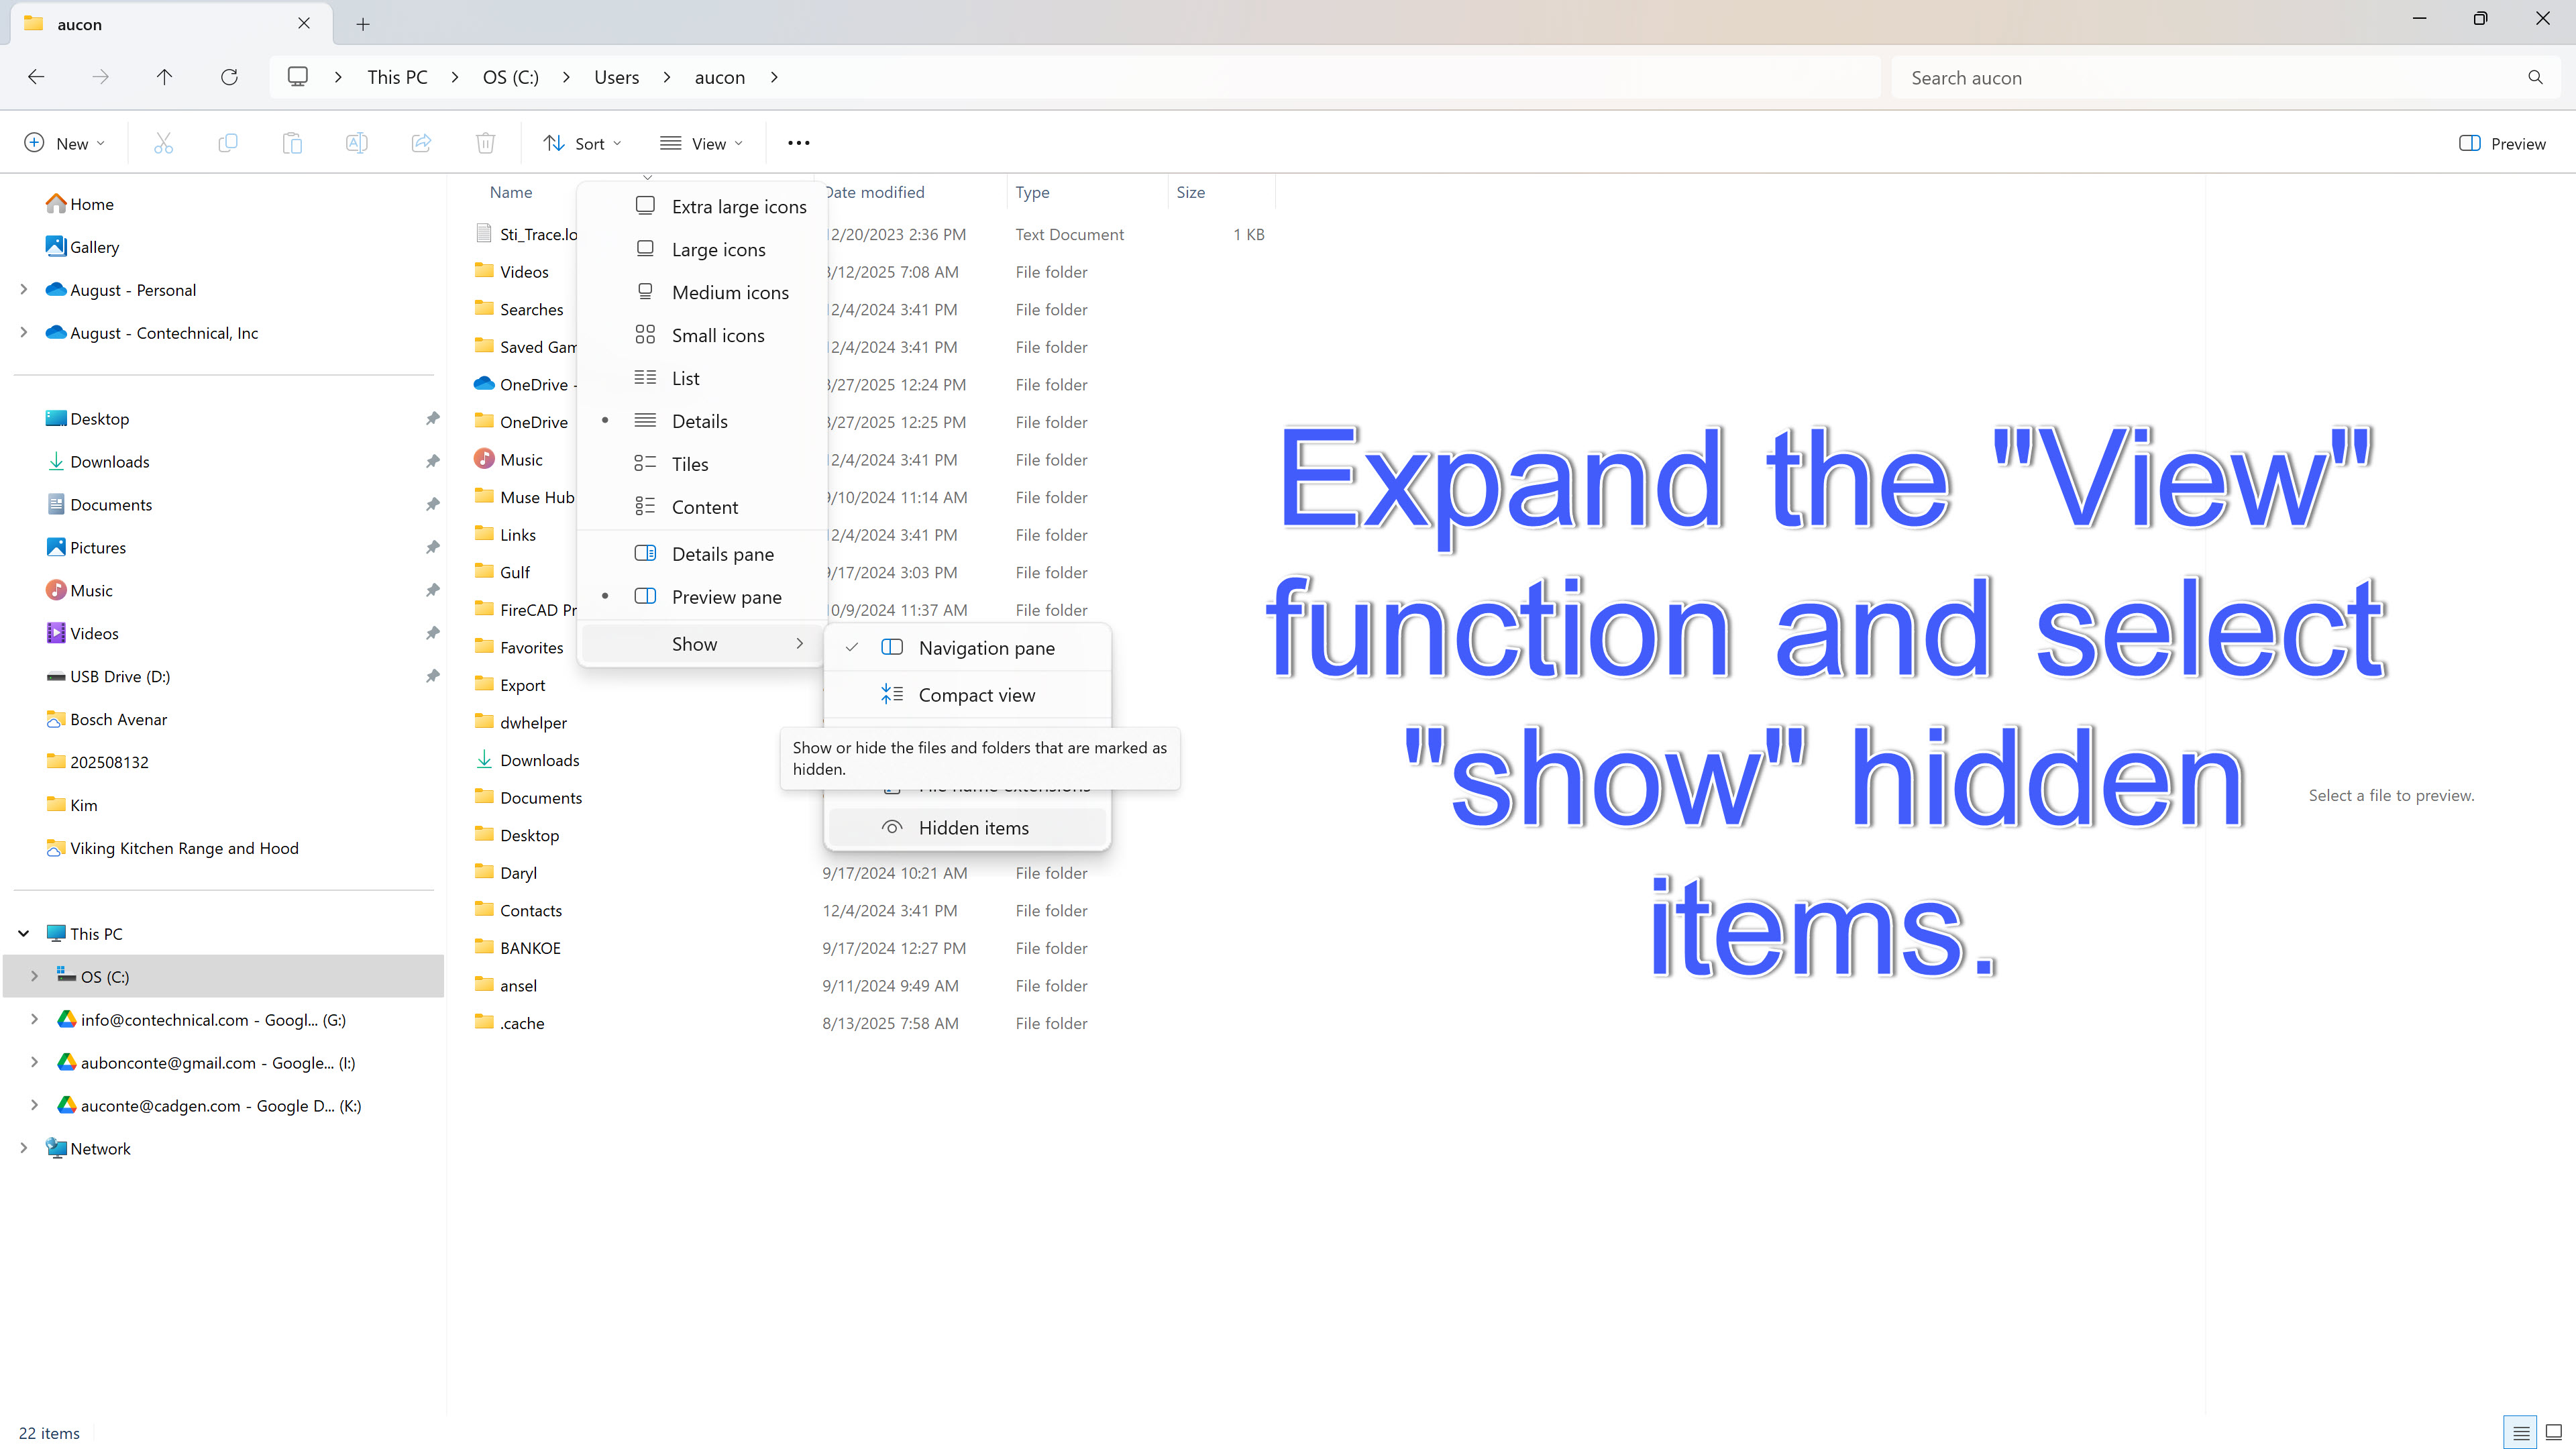
Task: Click the search magnifier icon
Action: click(x=2535, y=77)
